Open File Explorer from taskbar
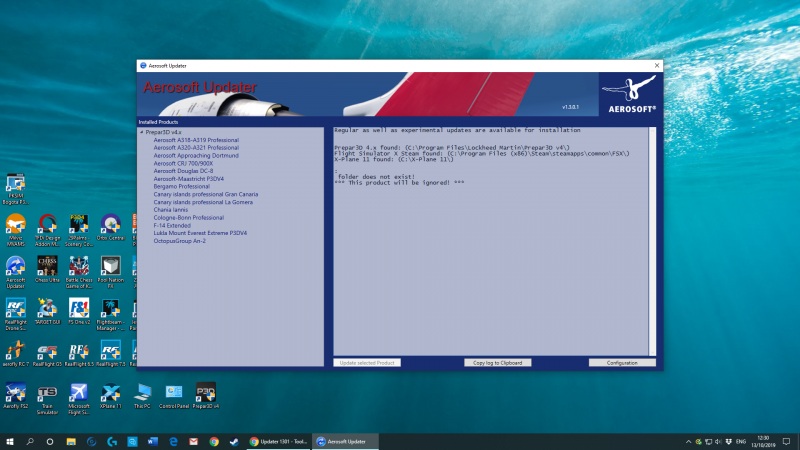800x450 pixels. point(71,442)
